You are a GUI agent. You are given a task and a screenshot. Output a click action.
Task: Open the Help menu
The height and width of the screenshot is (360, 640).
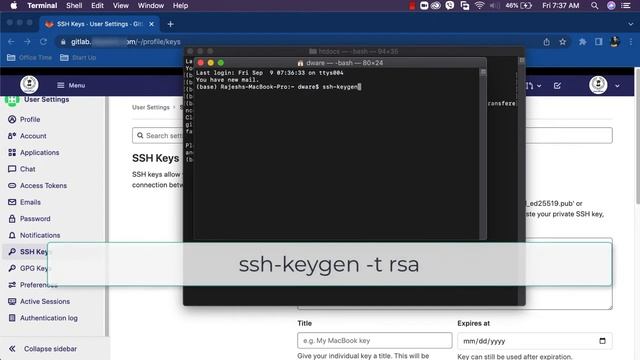[x=180, y=5]
